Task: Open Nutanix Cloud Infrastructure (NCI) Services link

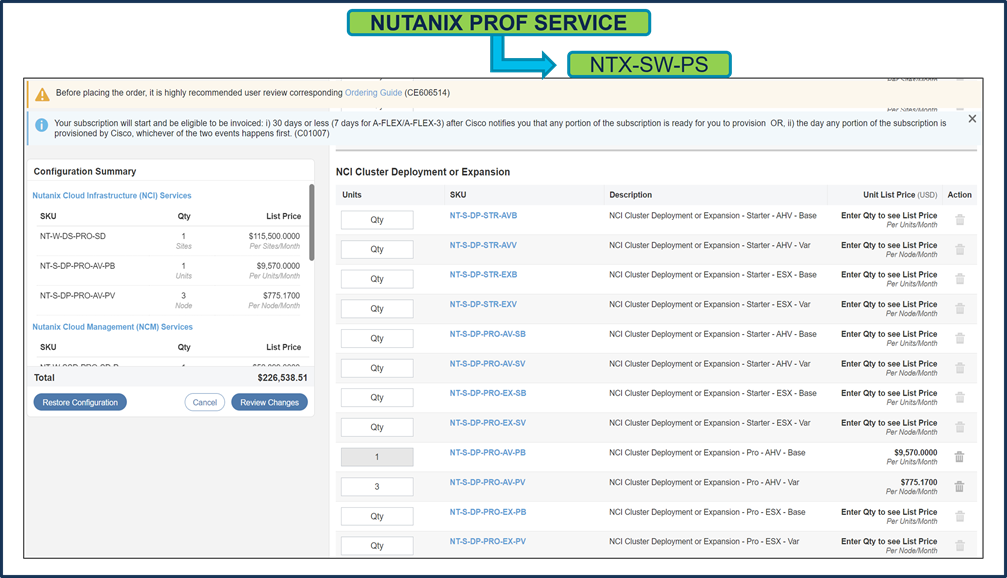Action: pyautogui.click(x=112, y=195)
